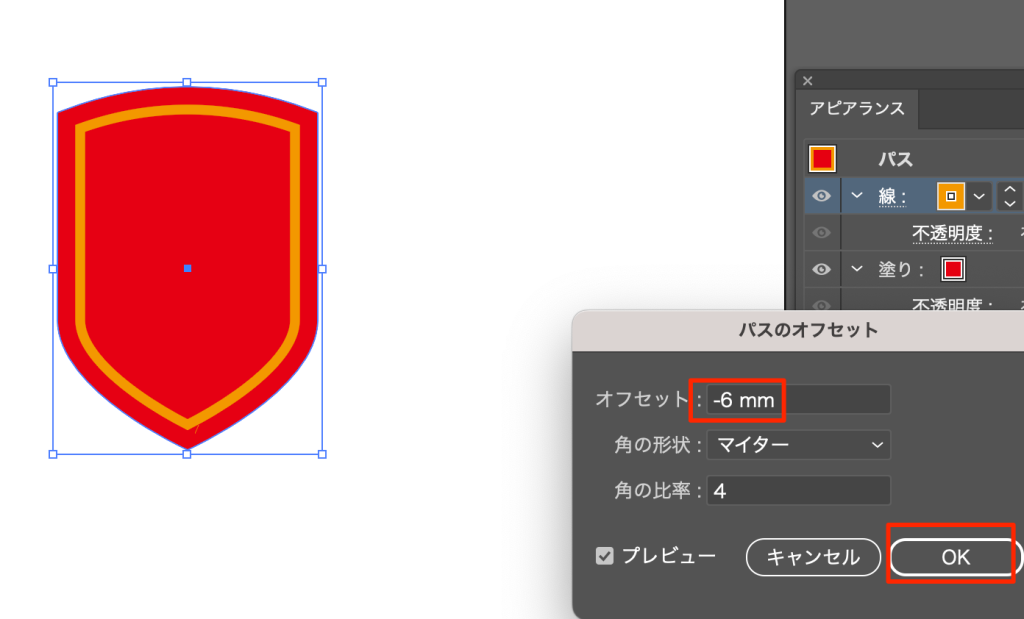Toggle the プレビュー checkbox

coord(605,556)
